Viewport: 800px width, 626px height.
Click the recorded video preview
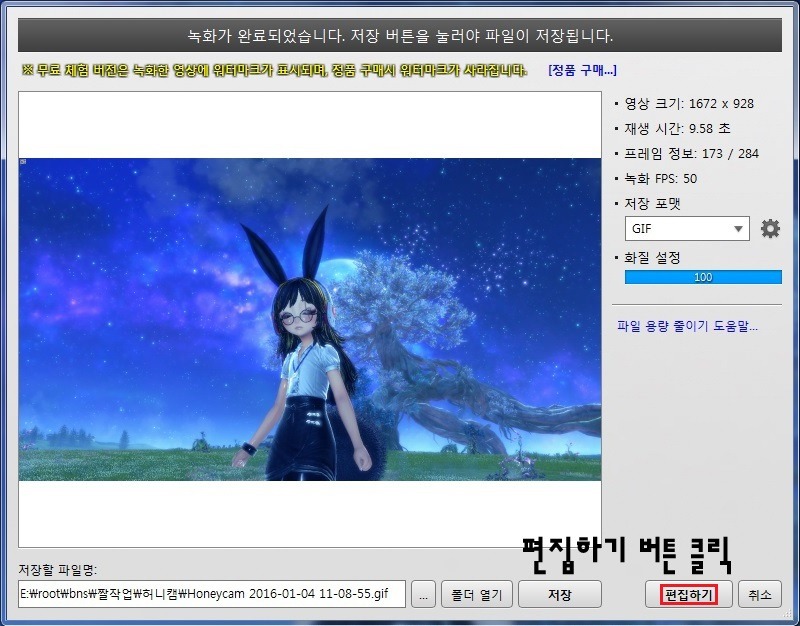pos(310,319)
